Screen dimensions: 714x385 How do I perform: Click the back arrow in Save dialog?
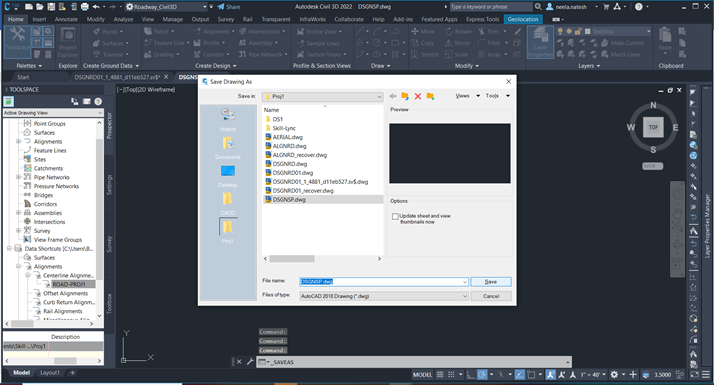[393, 96]
